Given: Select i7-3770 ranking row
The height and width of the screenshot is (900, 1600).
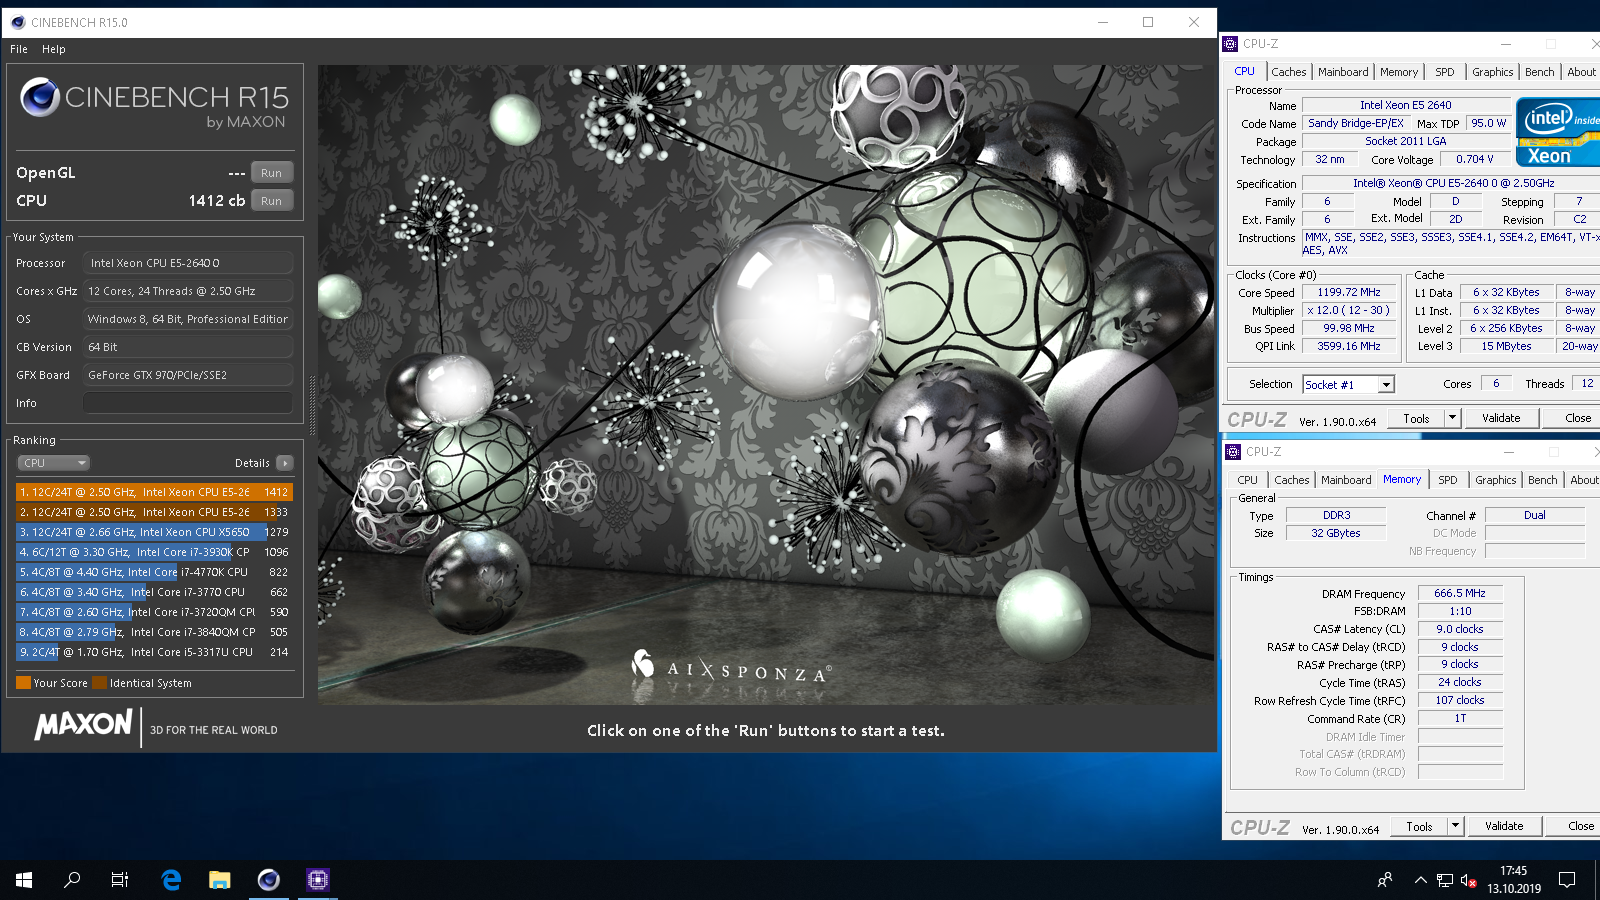Looking at the screenshot, I should (153, 592).
